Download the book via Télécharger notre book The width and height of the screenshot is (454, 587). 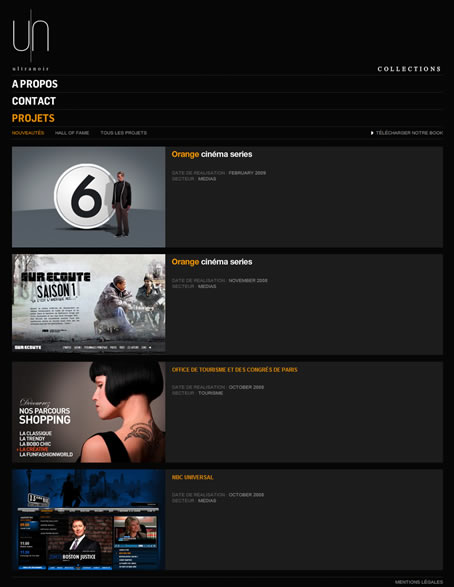(x=409, y=133)
